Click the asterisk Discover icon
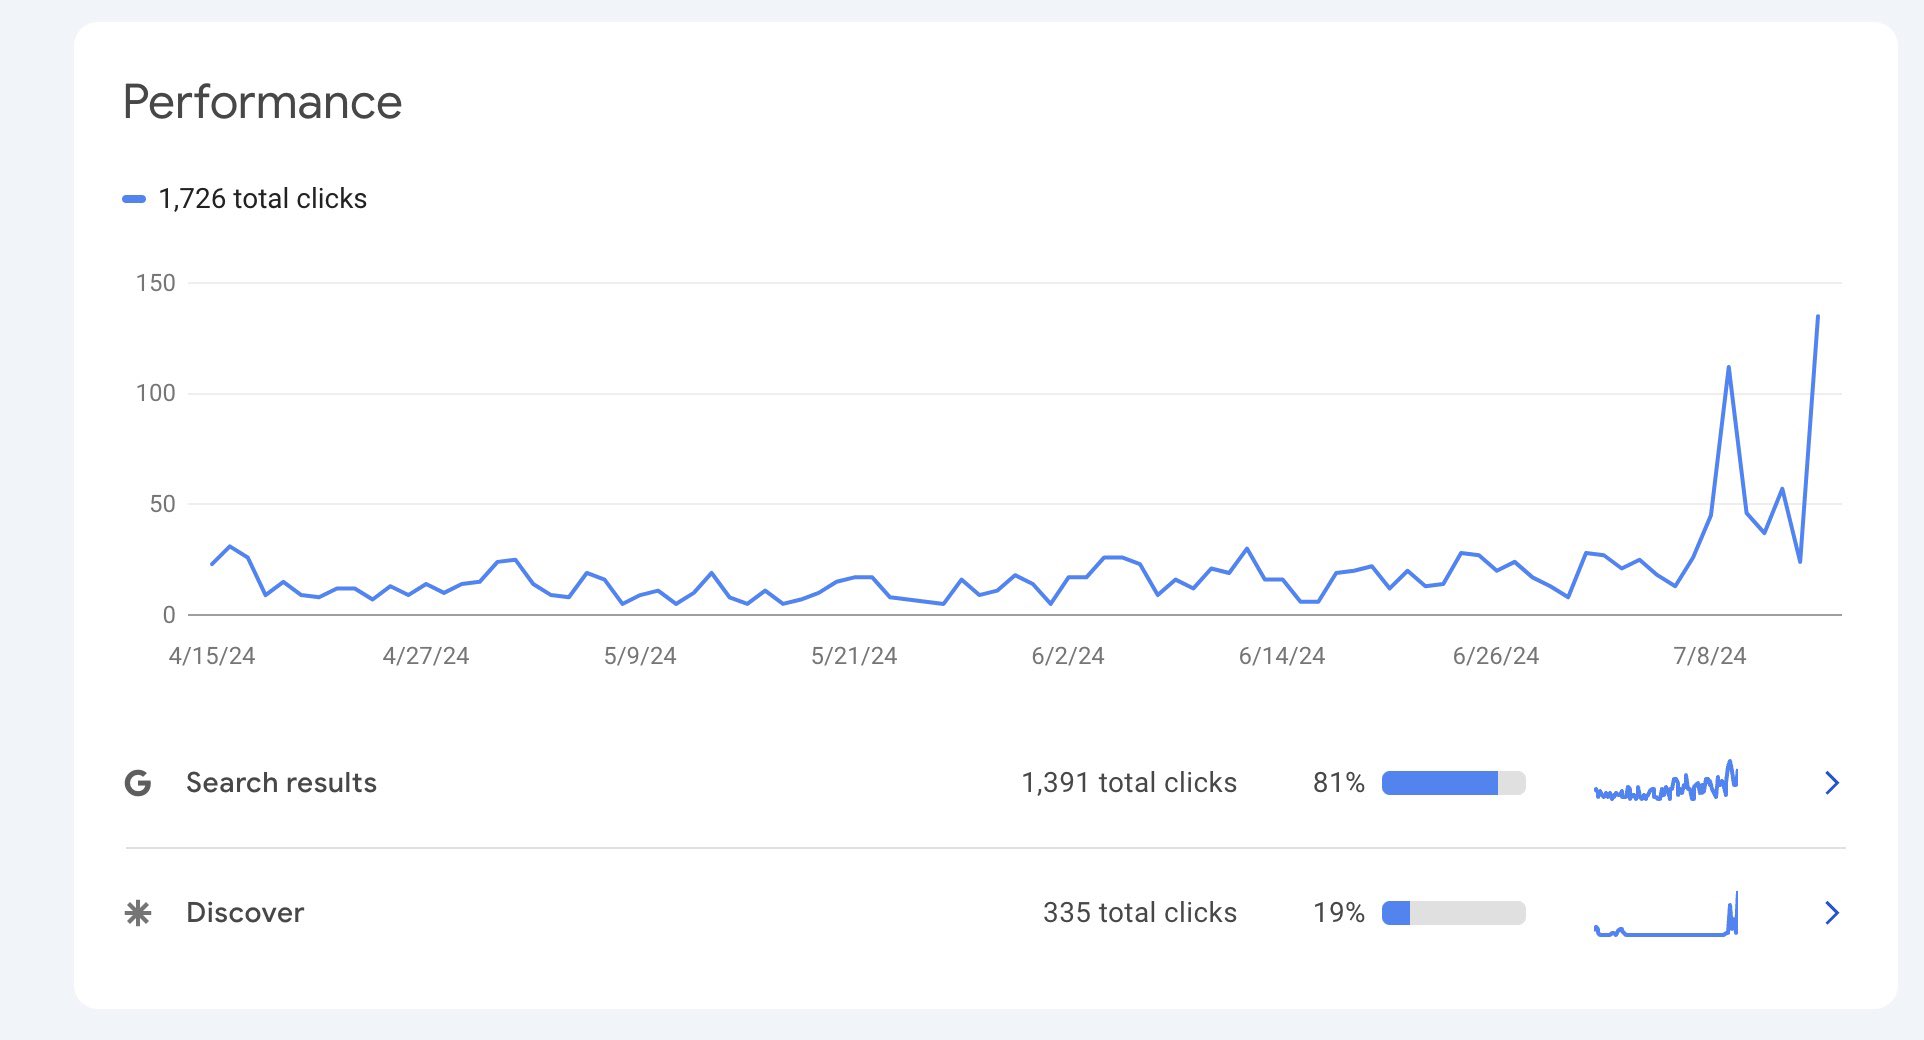This screenshot has height=1040, width=1924. (x=138, y=913)
